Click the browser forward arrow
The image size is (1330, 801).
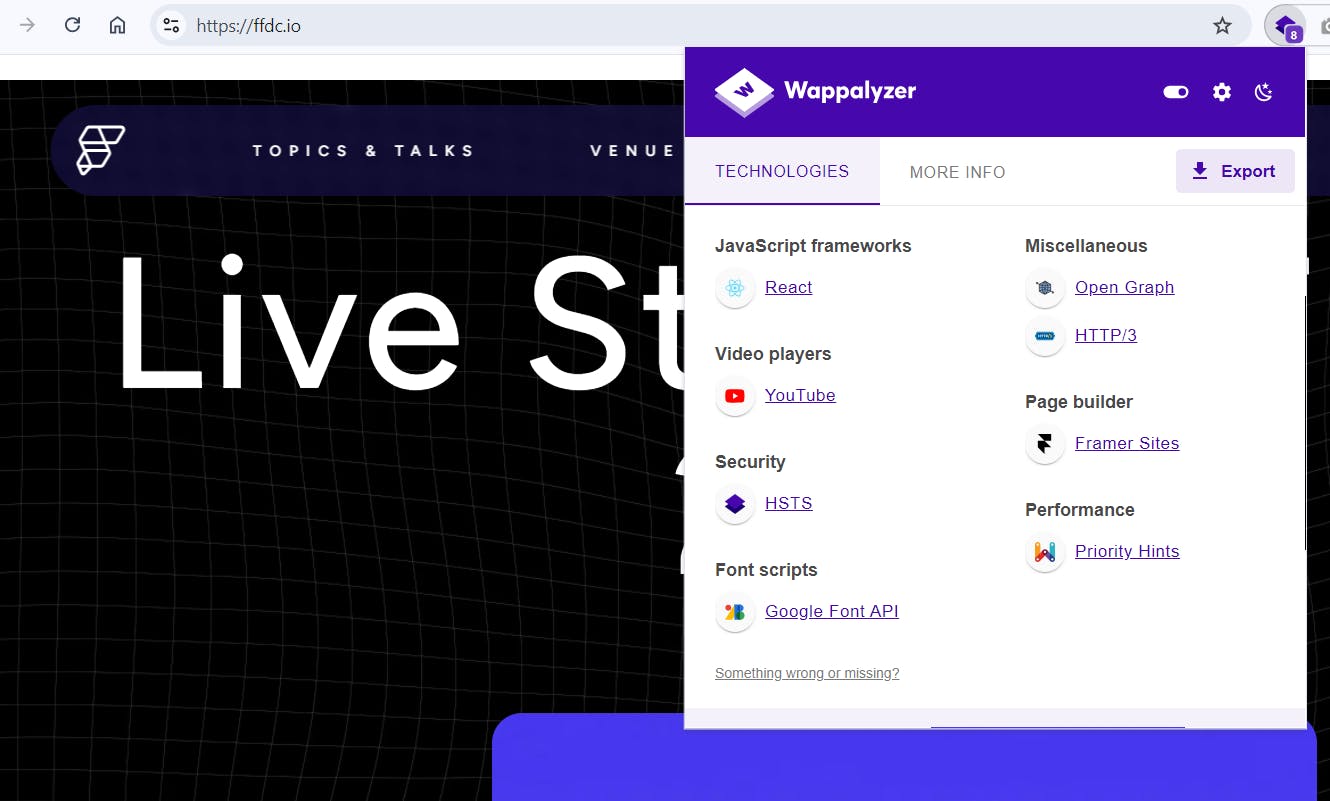point(27,25)
